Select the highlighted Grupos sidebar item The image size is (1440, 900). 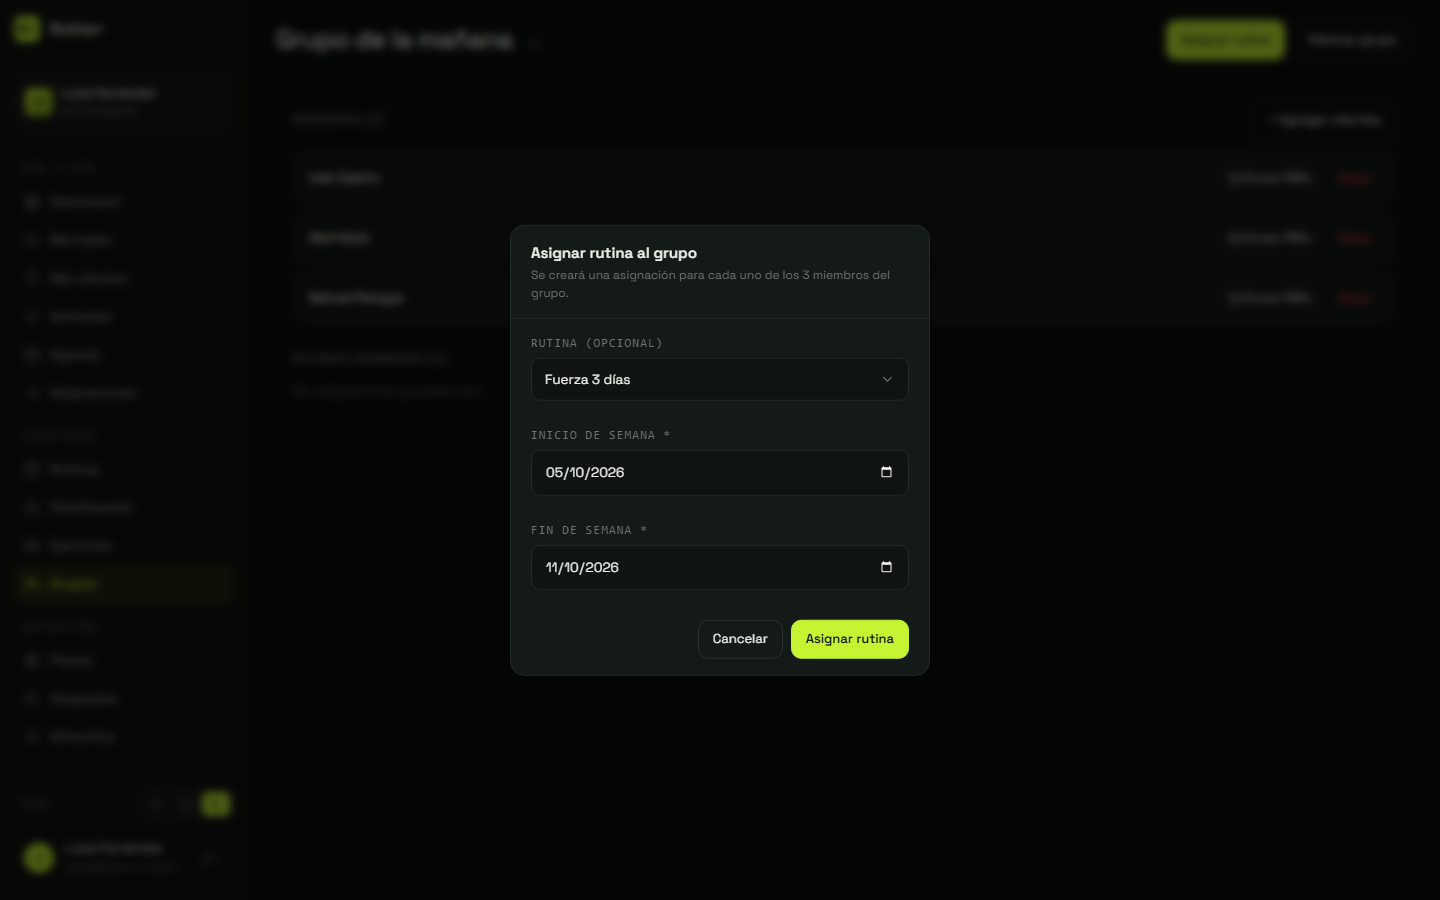click(x=124, y=583)
